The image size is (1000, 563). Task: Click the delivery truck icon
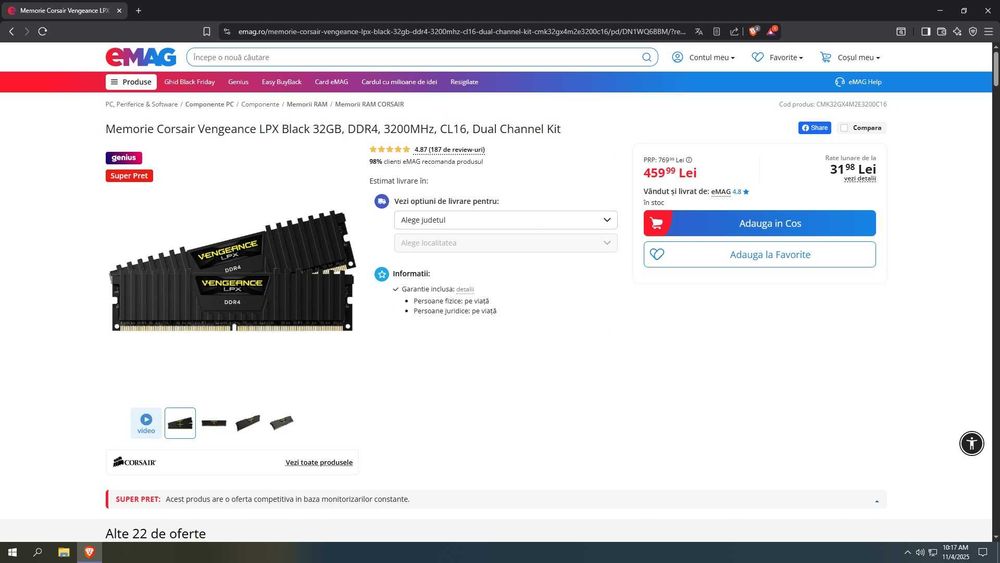pyautogui.click(x=381, y=201)
